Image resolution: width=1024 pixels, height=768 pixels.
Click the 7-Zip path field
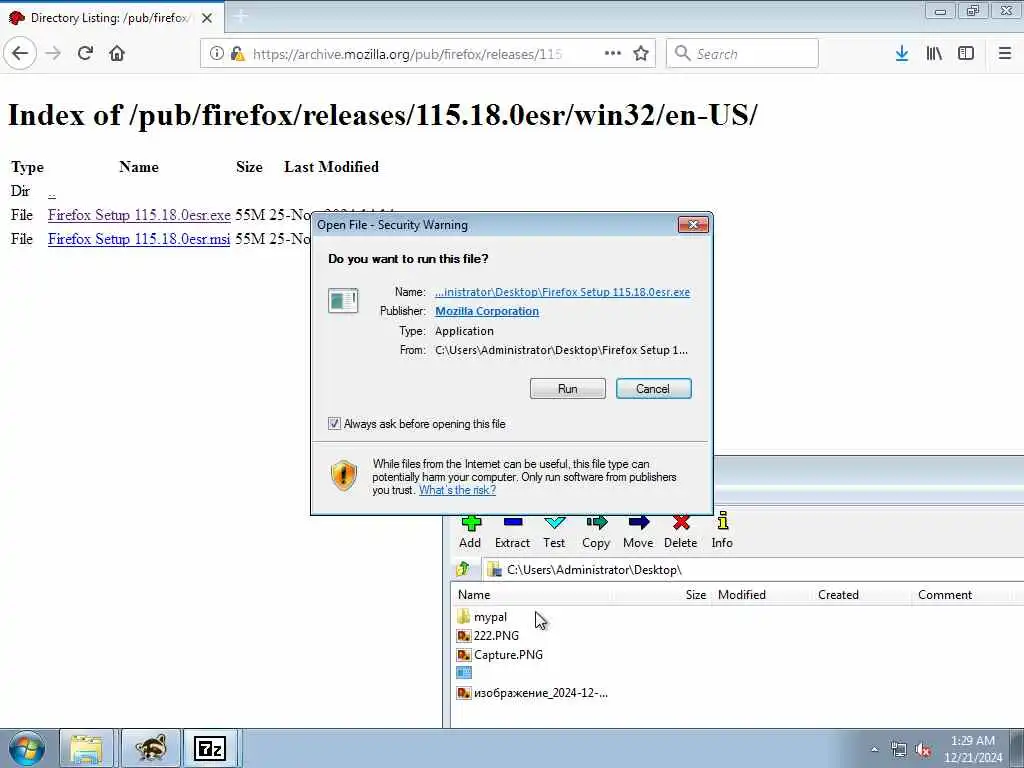coord(753,569)
